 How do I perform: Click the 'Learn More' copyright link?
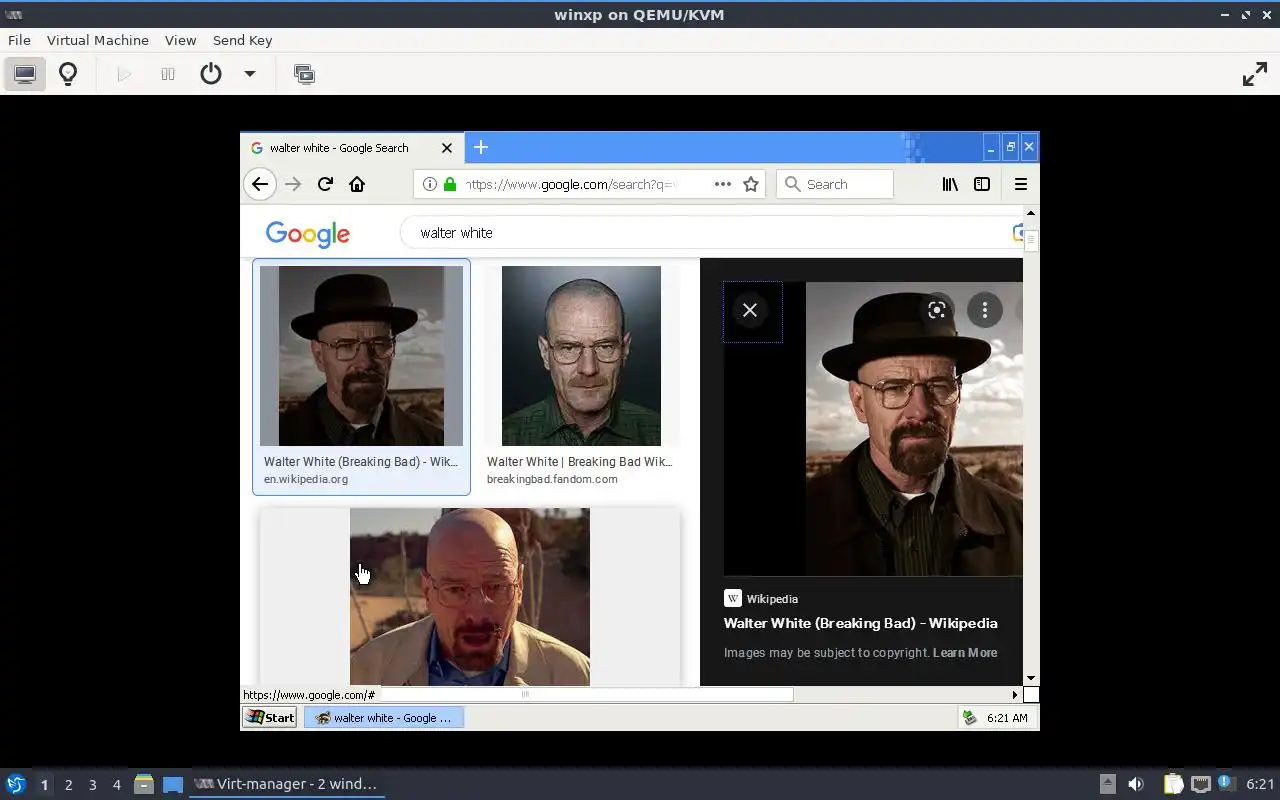point(965,653)
